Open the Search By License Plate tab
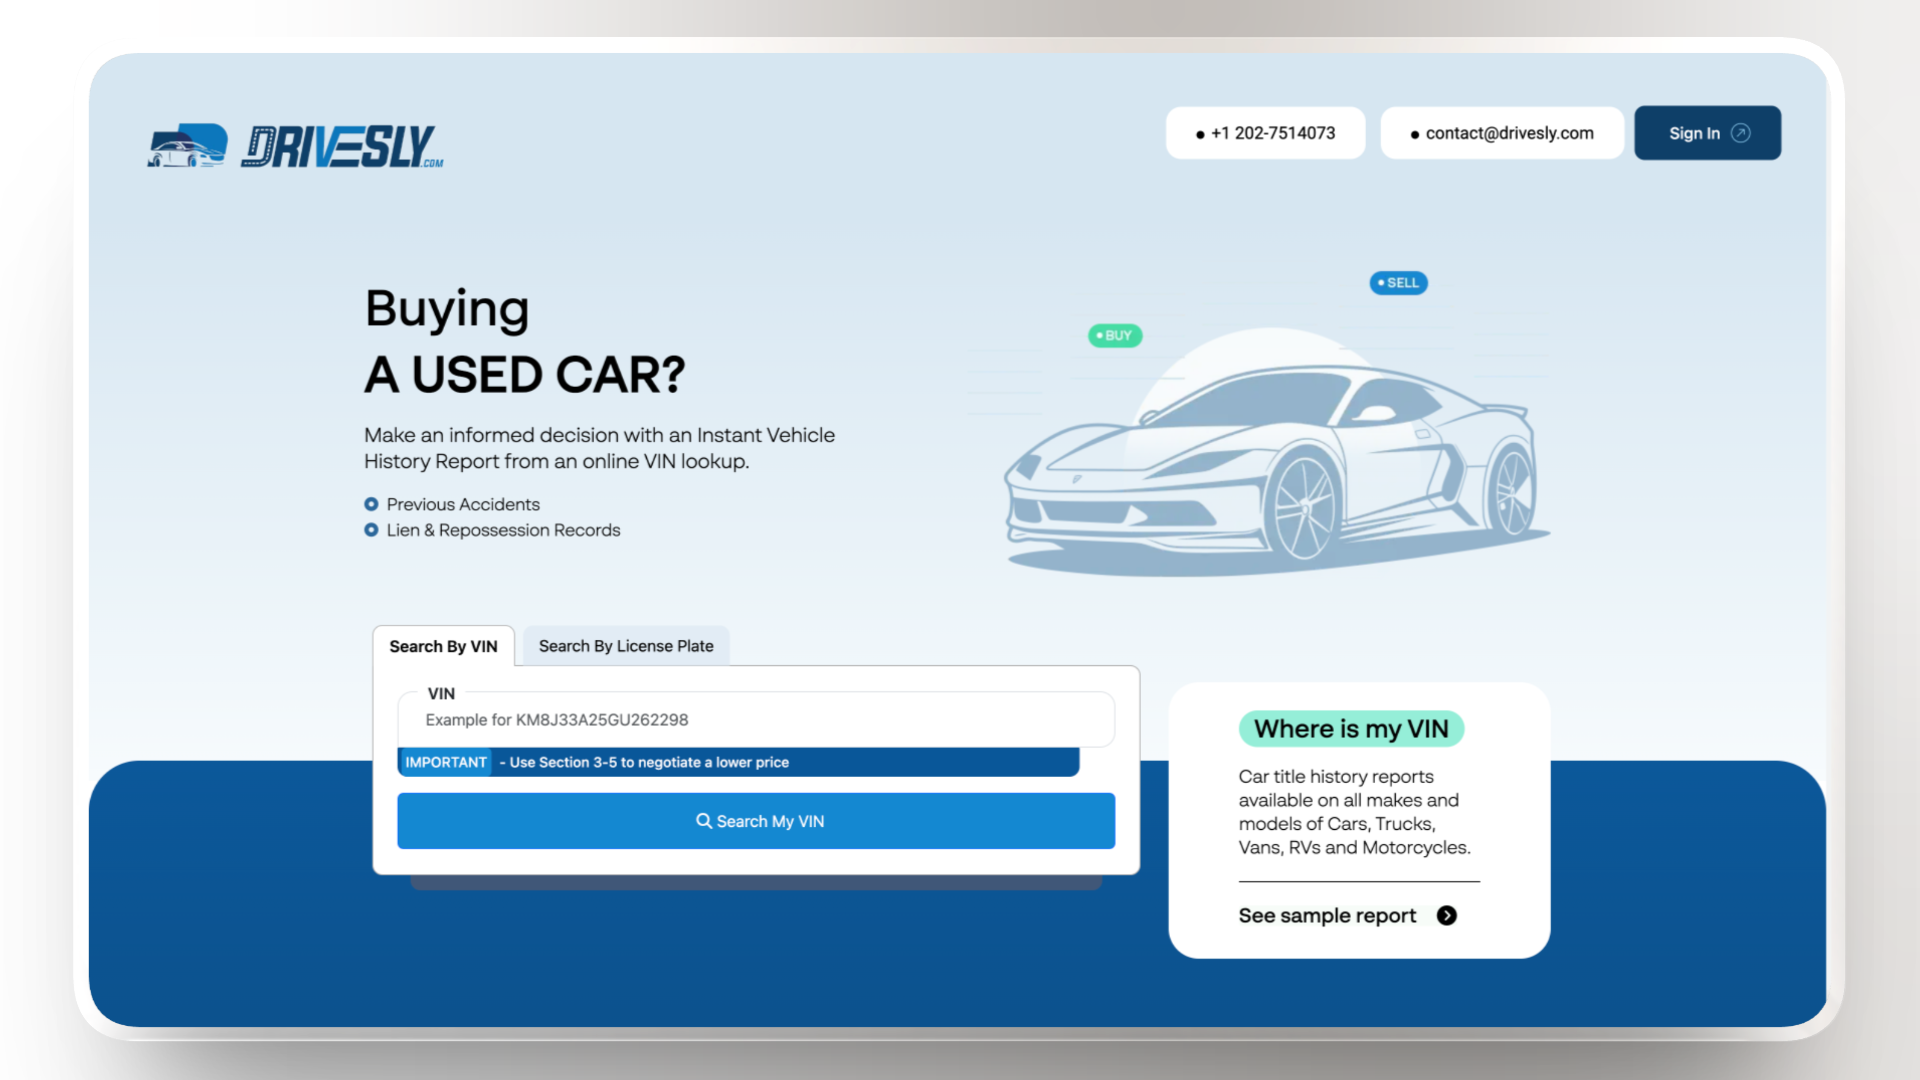 click(x=626, y=646)
